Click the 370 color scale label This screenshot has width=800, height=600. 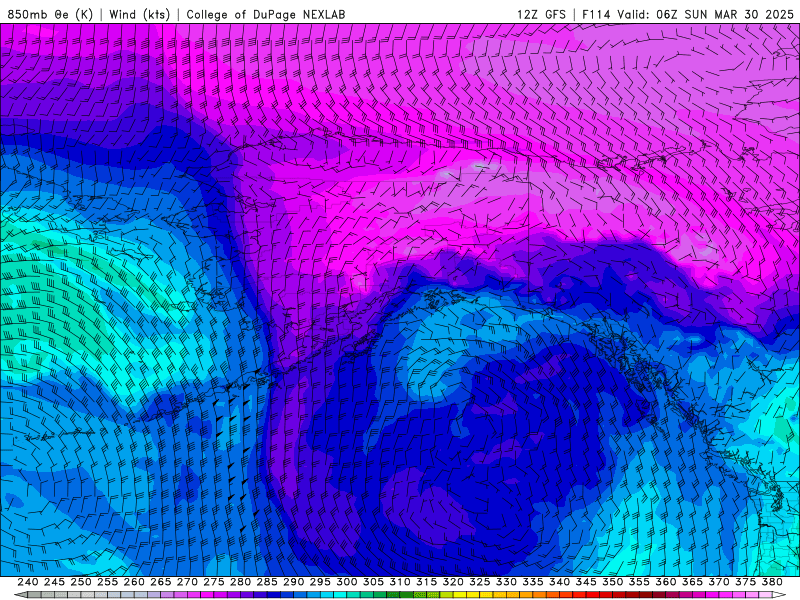[719, 582]
